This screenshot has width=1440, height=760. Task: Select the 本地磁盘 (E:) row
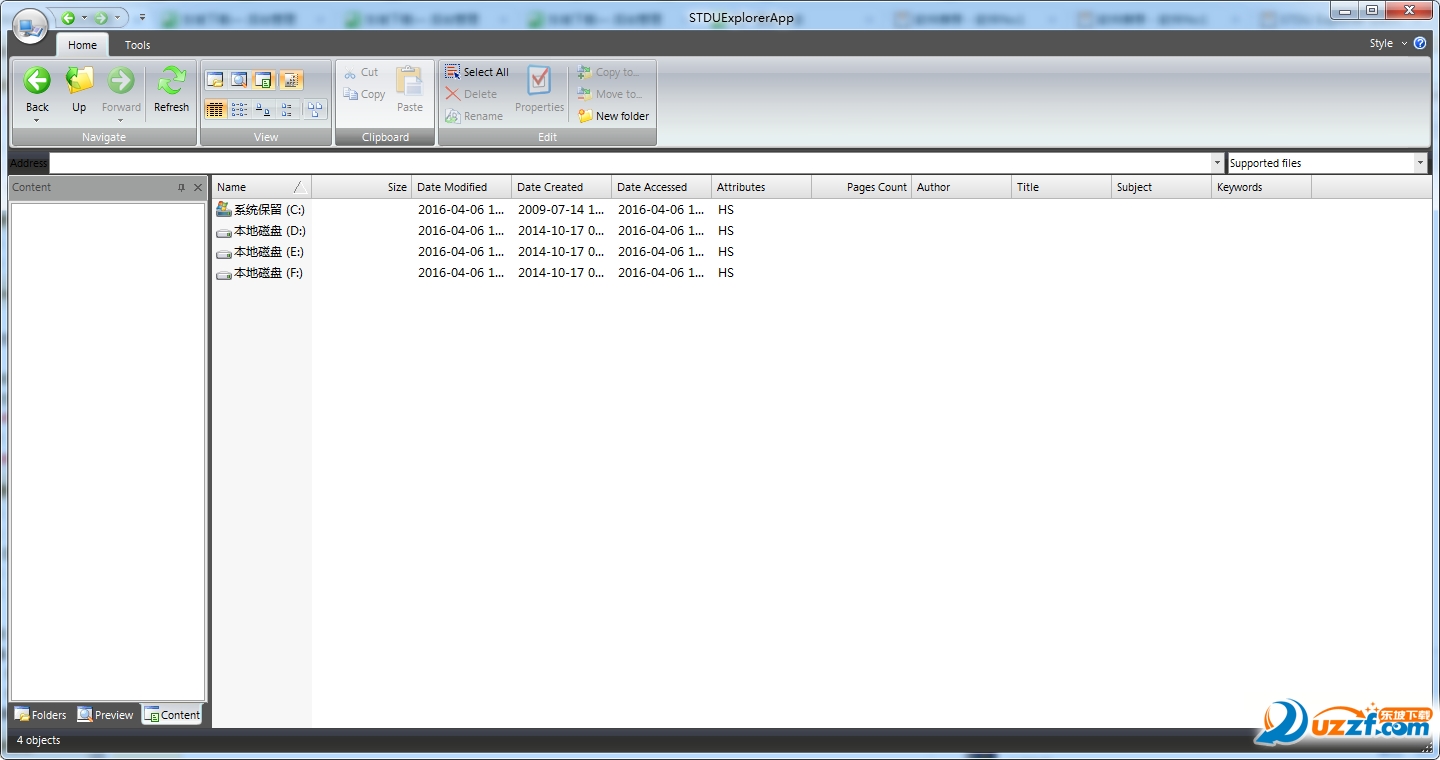261,252
